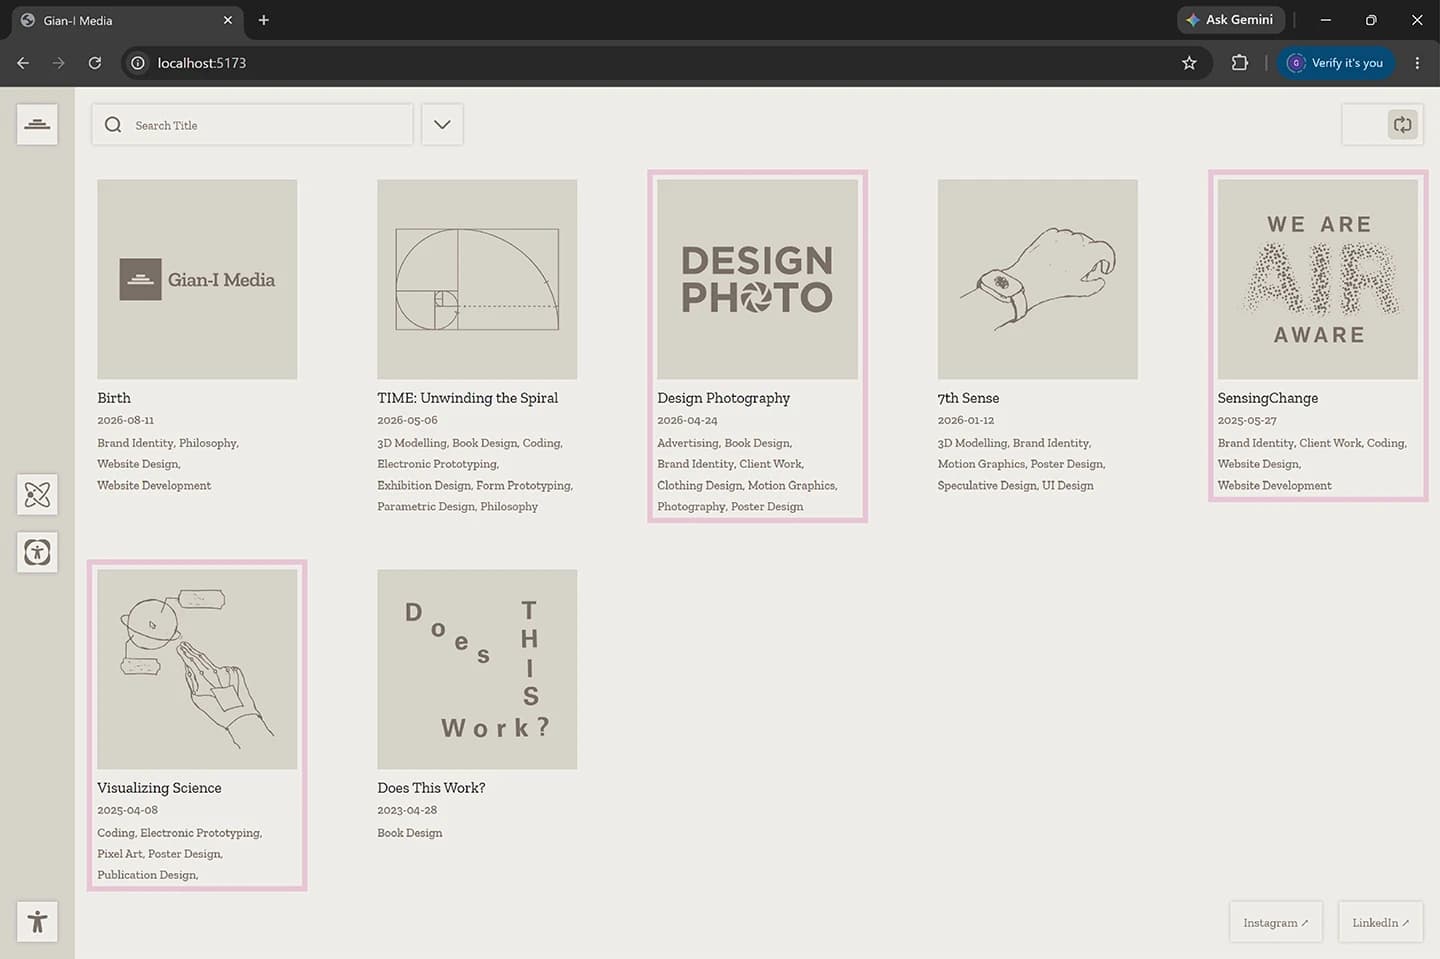The image size is (1440, 959).
Task: Click the person-in-badge icon in sidebar
Action: [37, 552]
